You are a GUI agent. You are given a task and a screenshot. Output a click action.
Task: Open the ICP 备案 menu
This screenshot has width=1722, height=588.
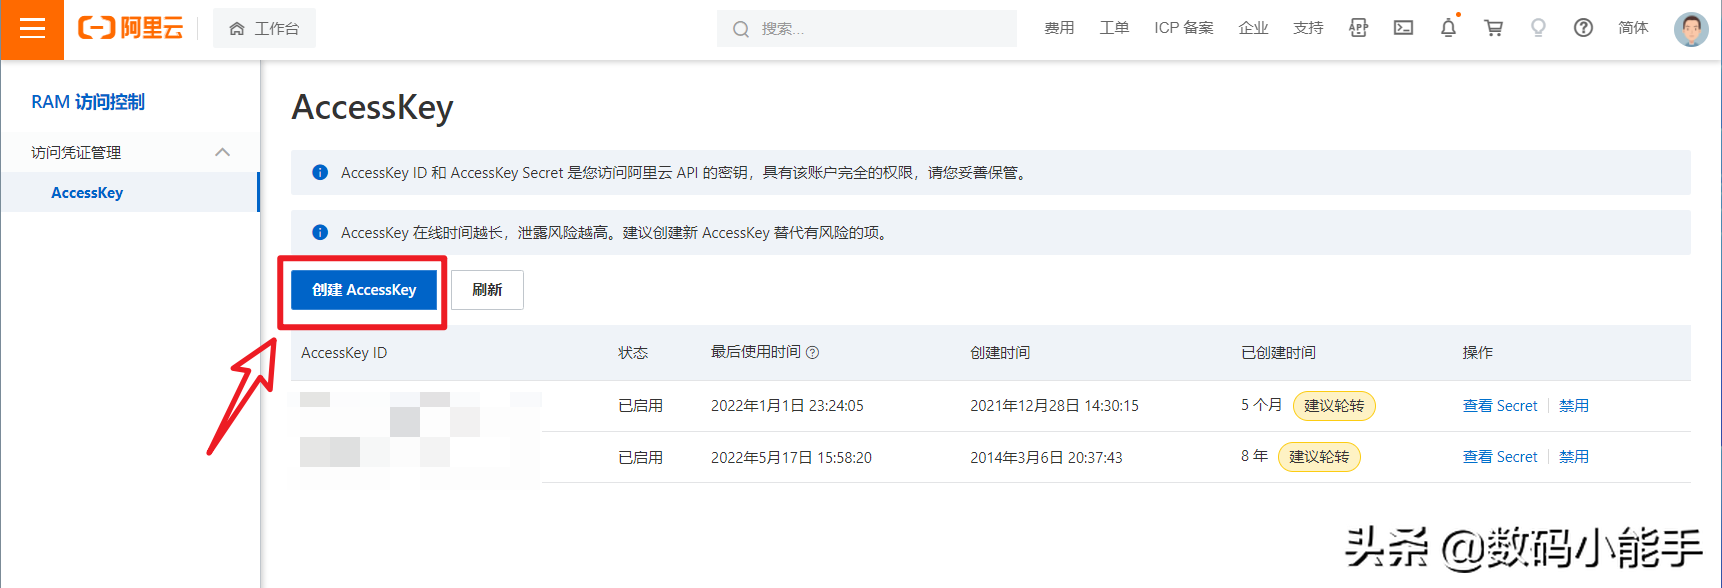click(1183, 28)
